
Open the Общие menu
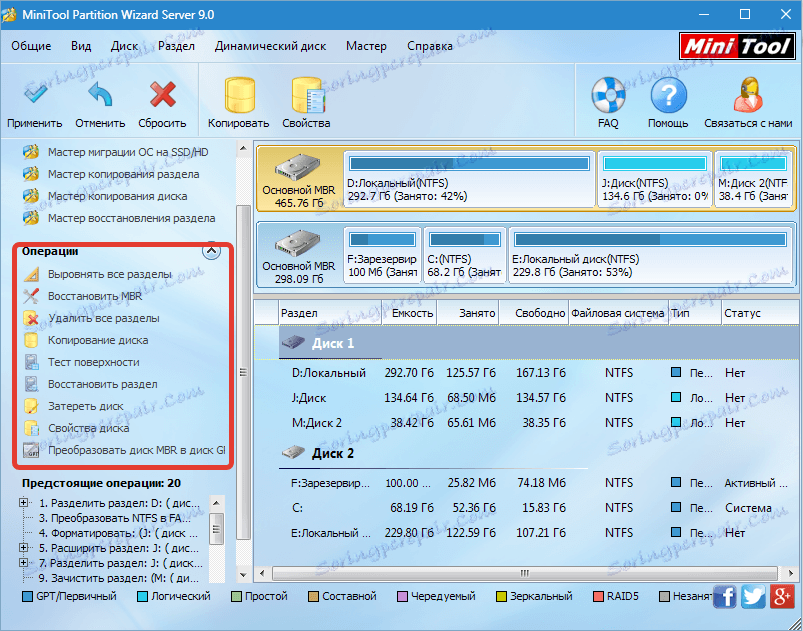tap(31, 46)
